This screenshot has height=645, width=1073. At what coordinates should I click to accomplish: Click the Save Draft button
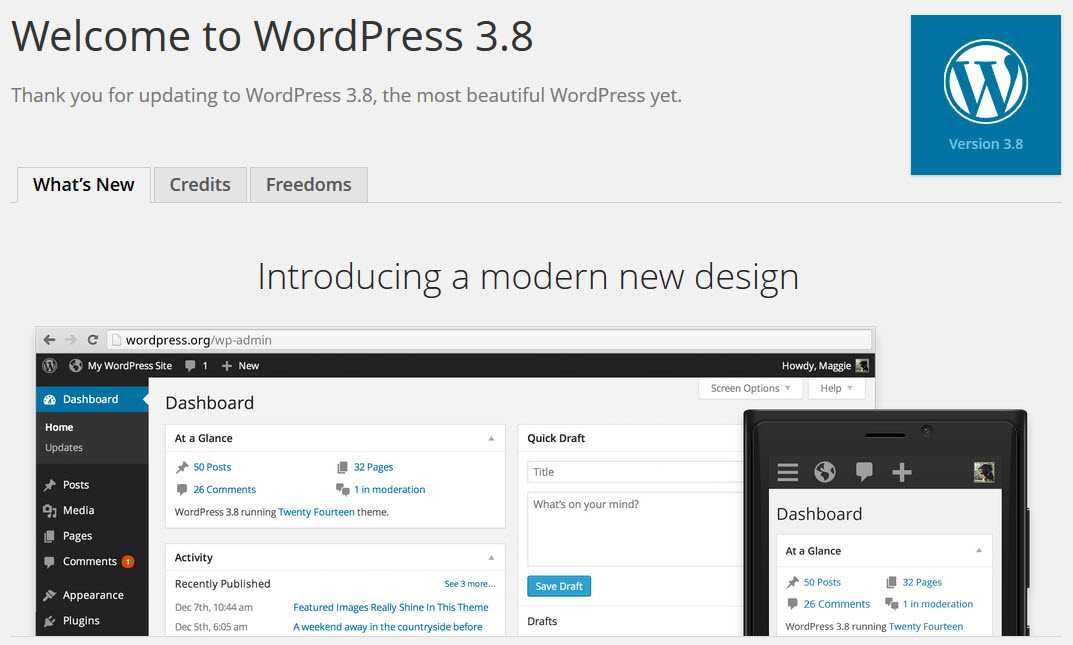559,586
